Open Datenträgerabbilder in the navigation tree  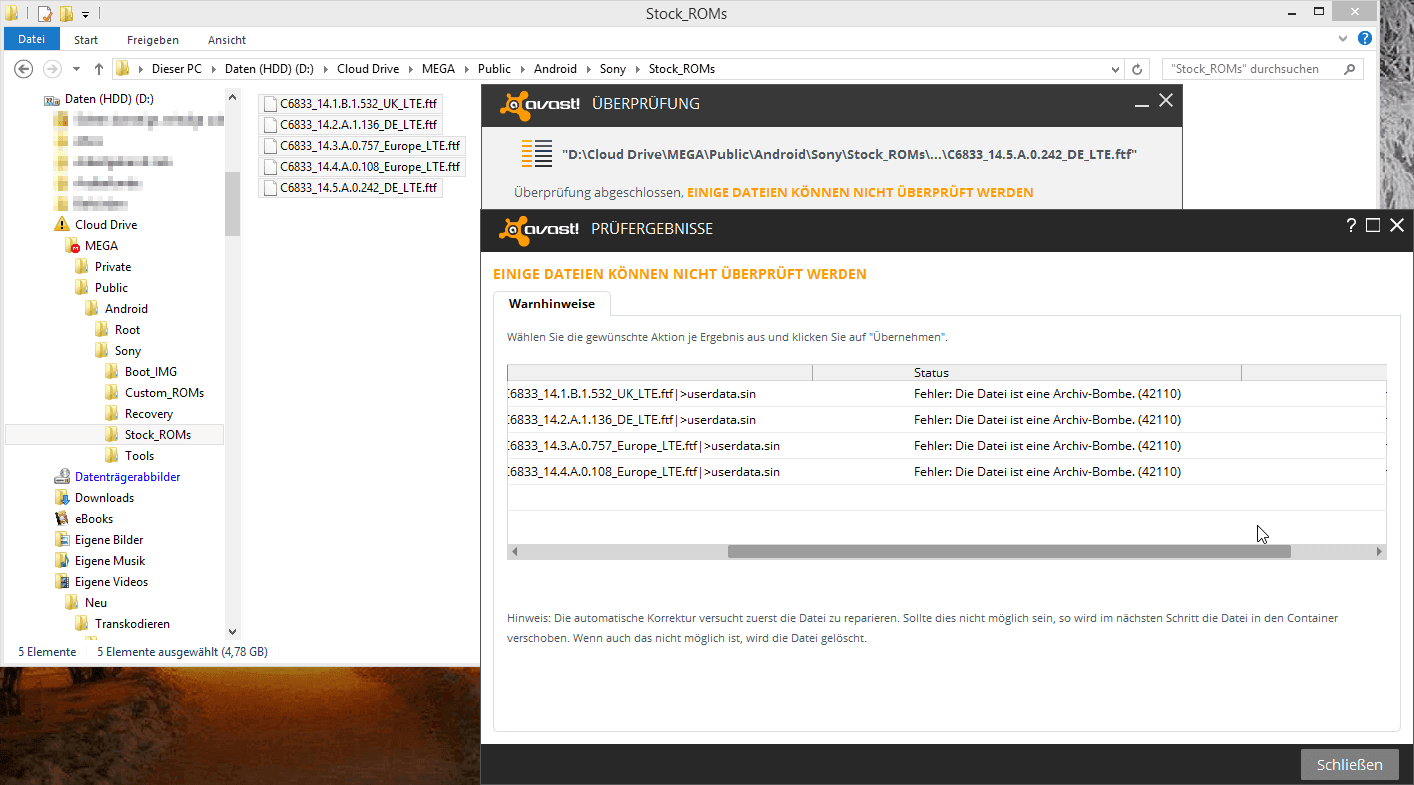point(127,477)
